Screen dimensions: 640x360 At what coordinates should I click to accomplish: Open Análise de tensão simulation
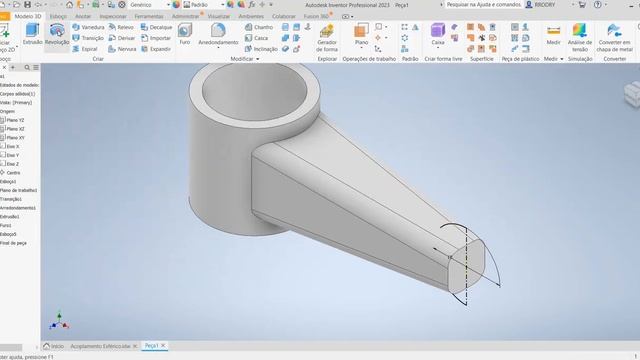click(580, 38)
